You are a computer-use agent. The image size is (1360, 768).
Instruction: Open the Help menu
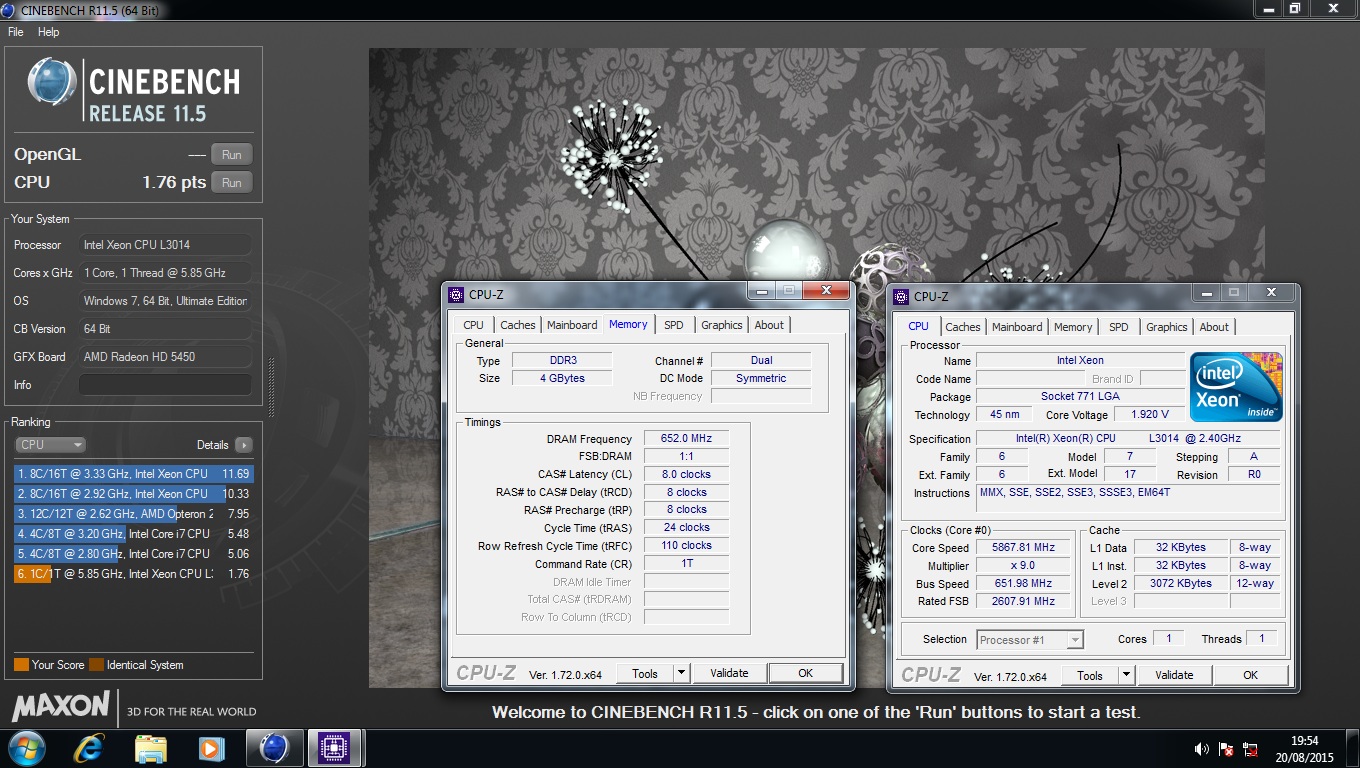tap(49, 32)
